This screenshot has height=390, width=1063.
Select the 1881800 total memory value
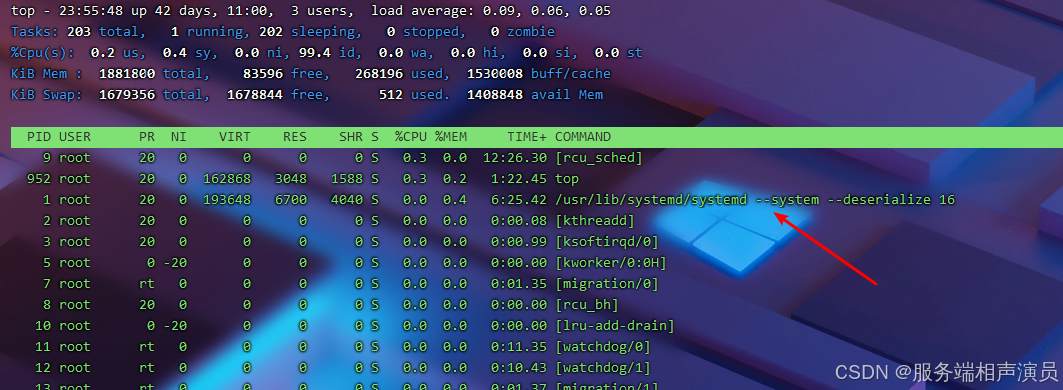point(127,74)
